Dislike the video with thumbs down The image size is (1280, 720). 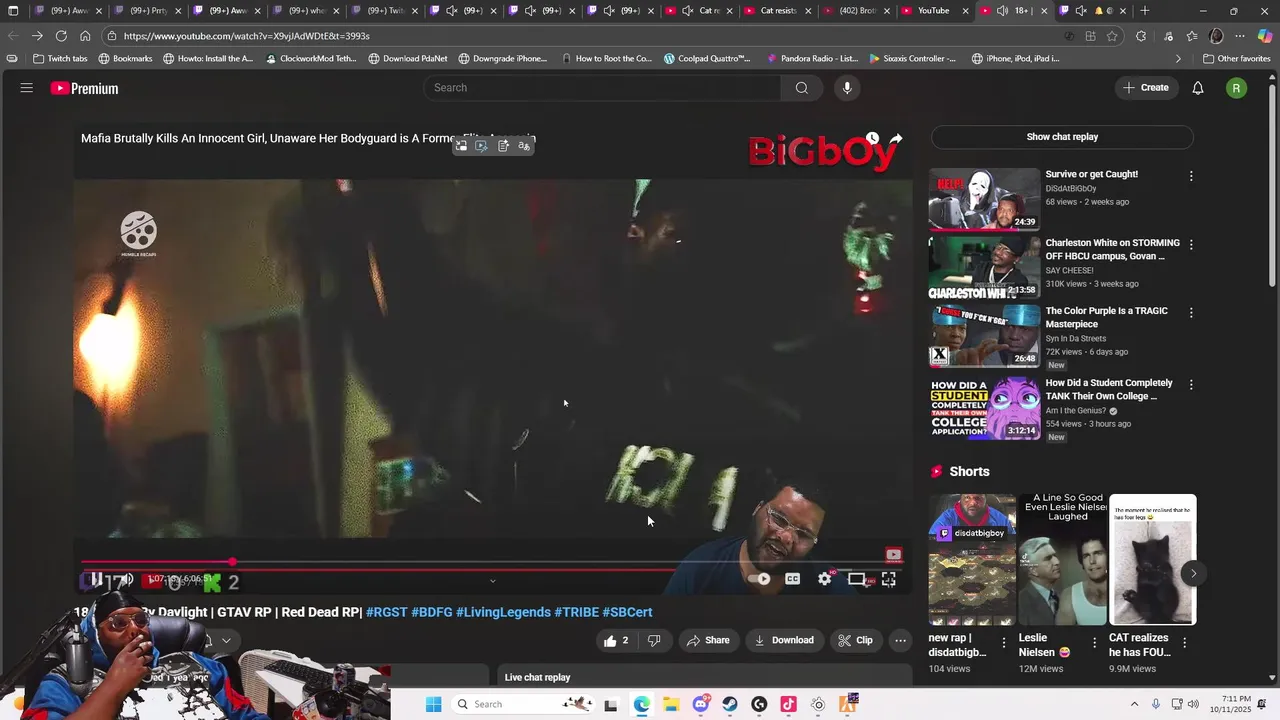pyautogui.click(x=654, y=640)
